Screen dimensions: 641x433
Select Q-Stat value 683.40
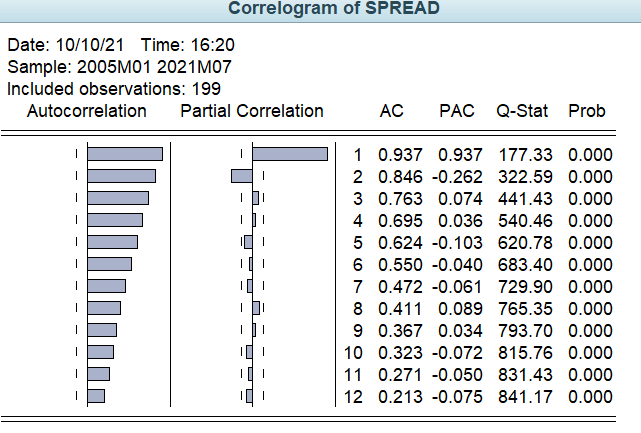click(525, 265)
